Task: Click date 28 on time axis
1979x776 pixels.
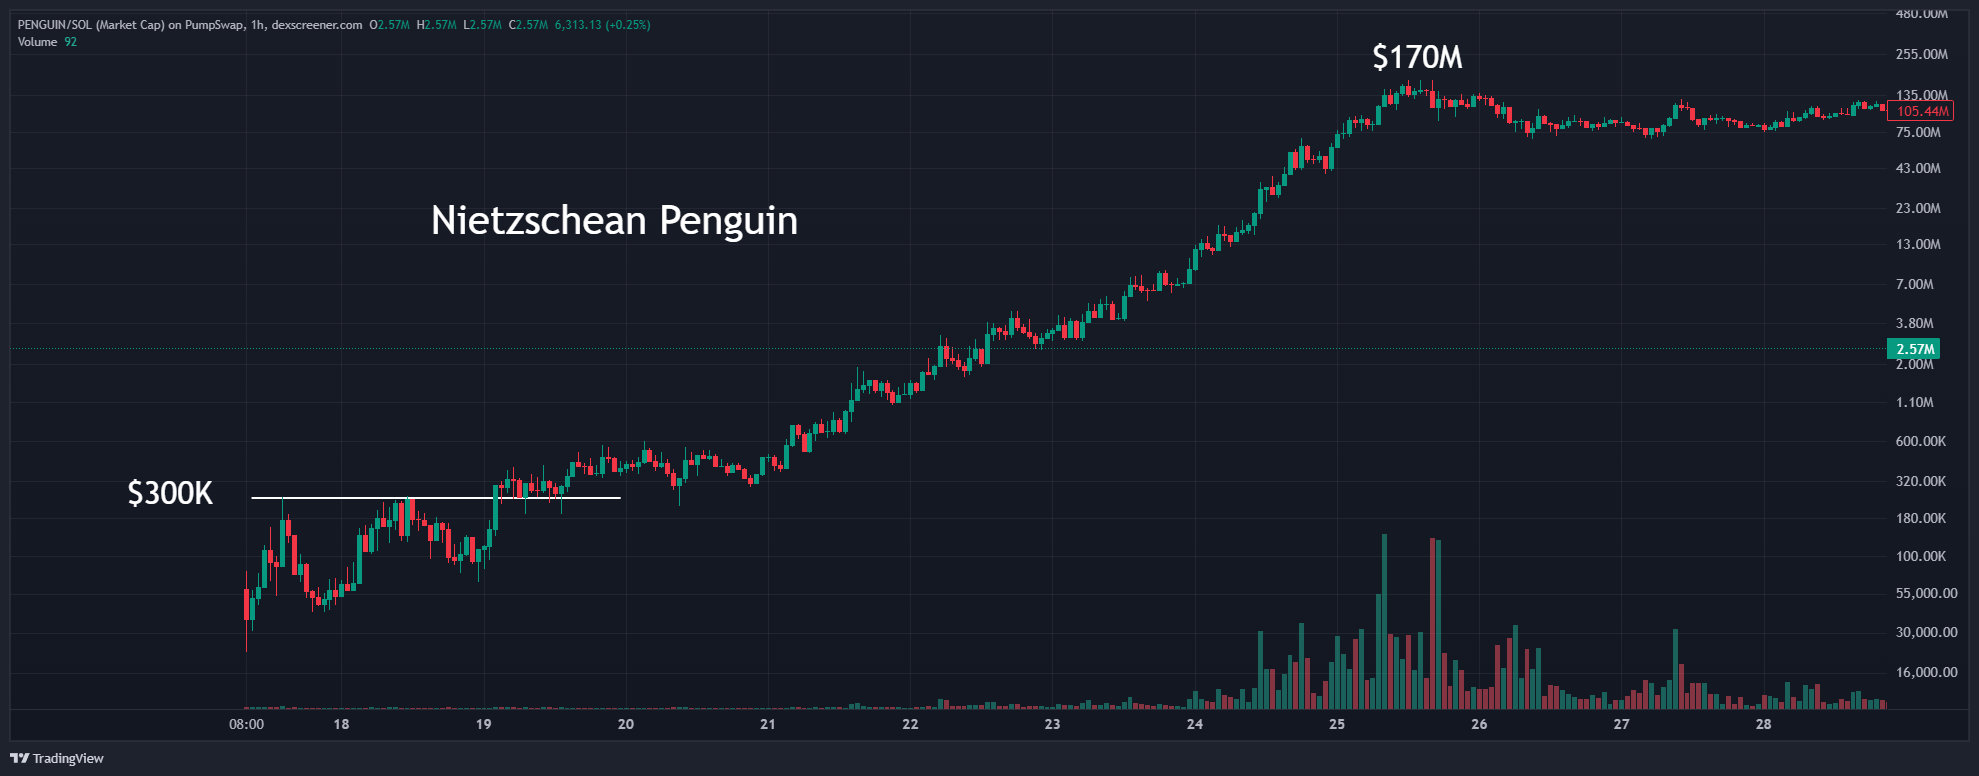Action: click(x=1764, y=724)
